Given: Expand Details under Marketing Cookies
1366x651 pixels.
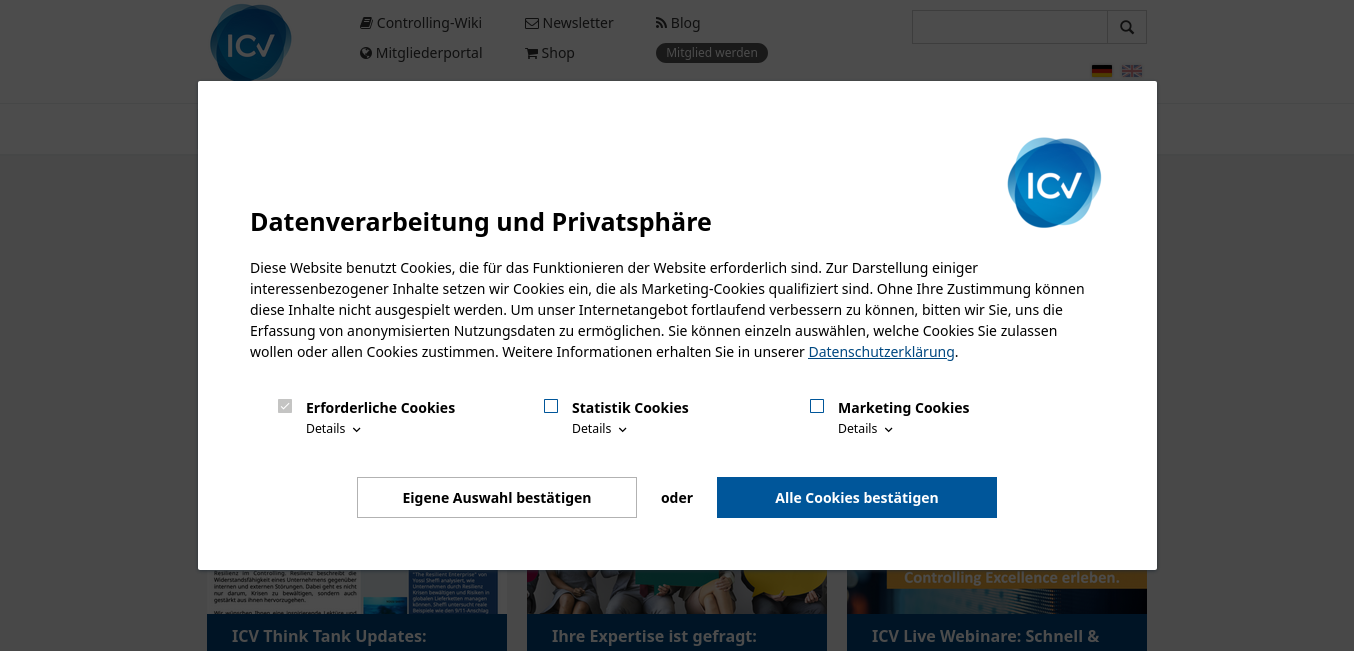Looking at the screenshot, I should (x=866, y=429).
